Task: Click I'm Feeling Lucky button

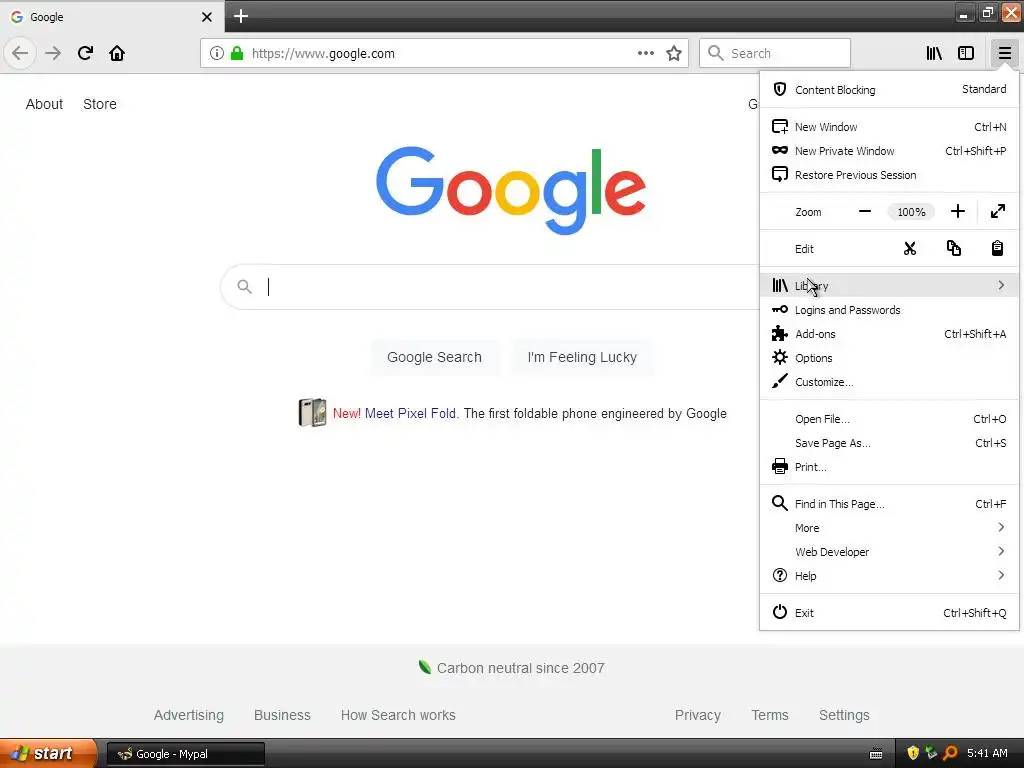Action: coord(582,357)
